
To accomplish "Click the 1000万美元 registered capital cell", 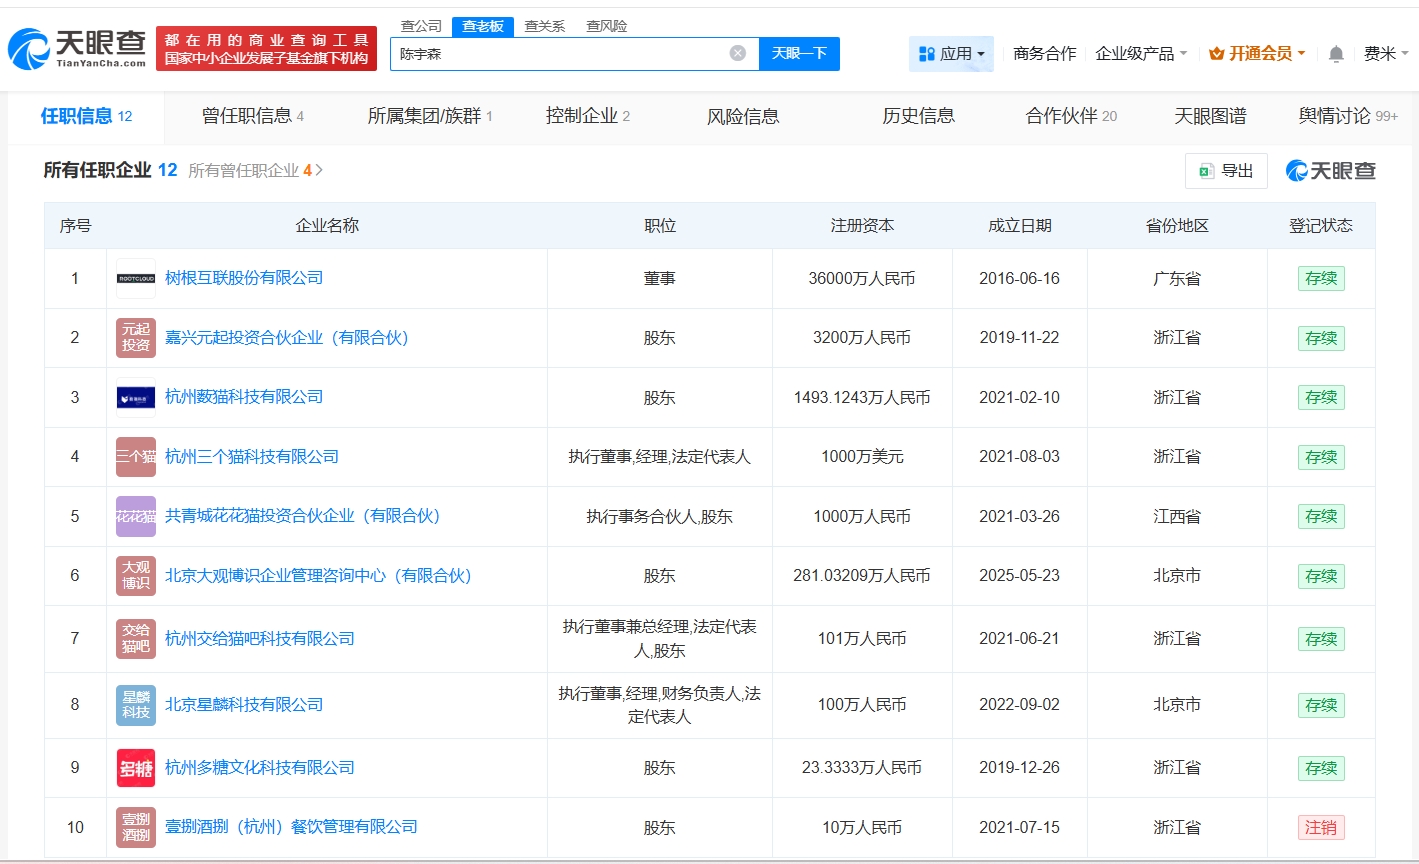I will [862, 457].
